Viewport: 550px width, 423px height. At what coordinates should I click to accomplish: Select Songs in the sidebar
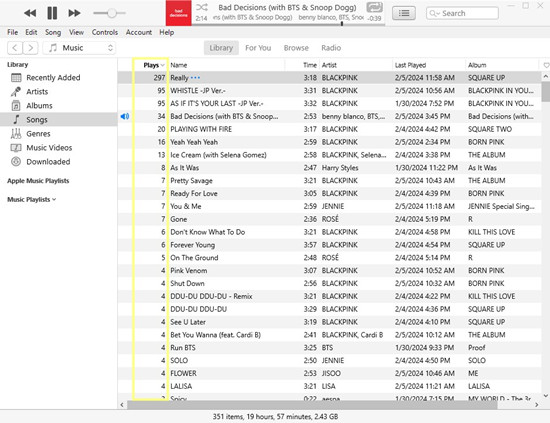(x=59, y=120)
